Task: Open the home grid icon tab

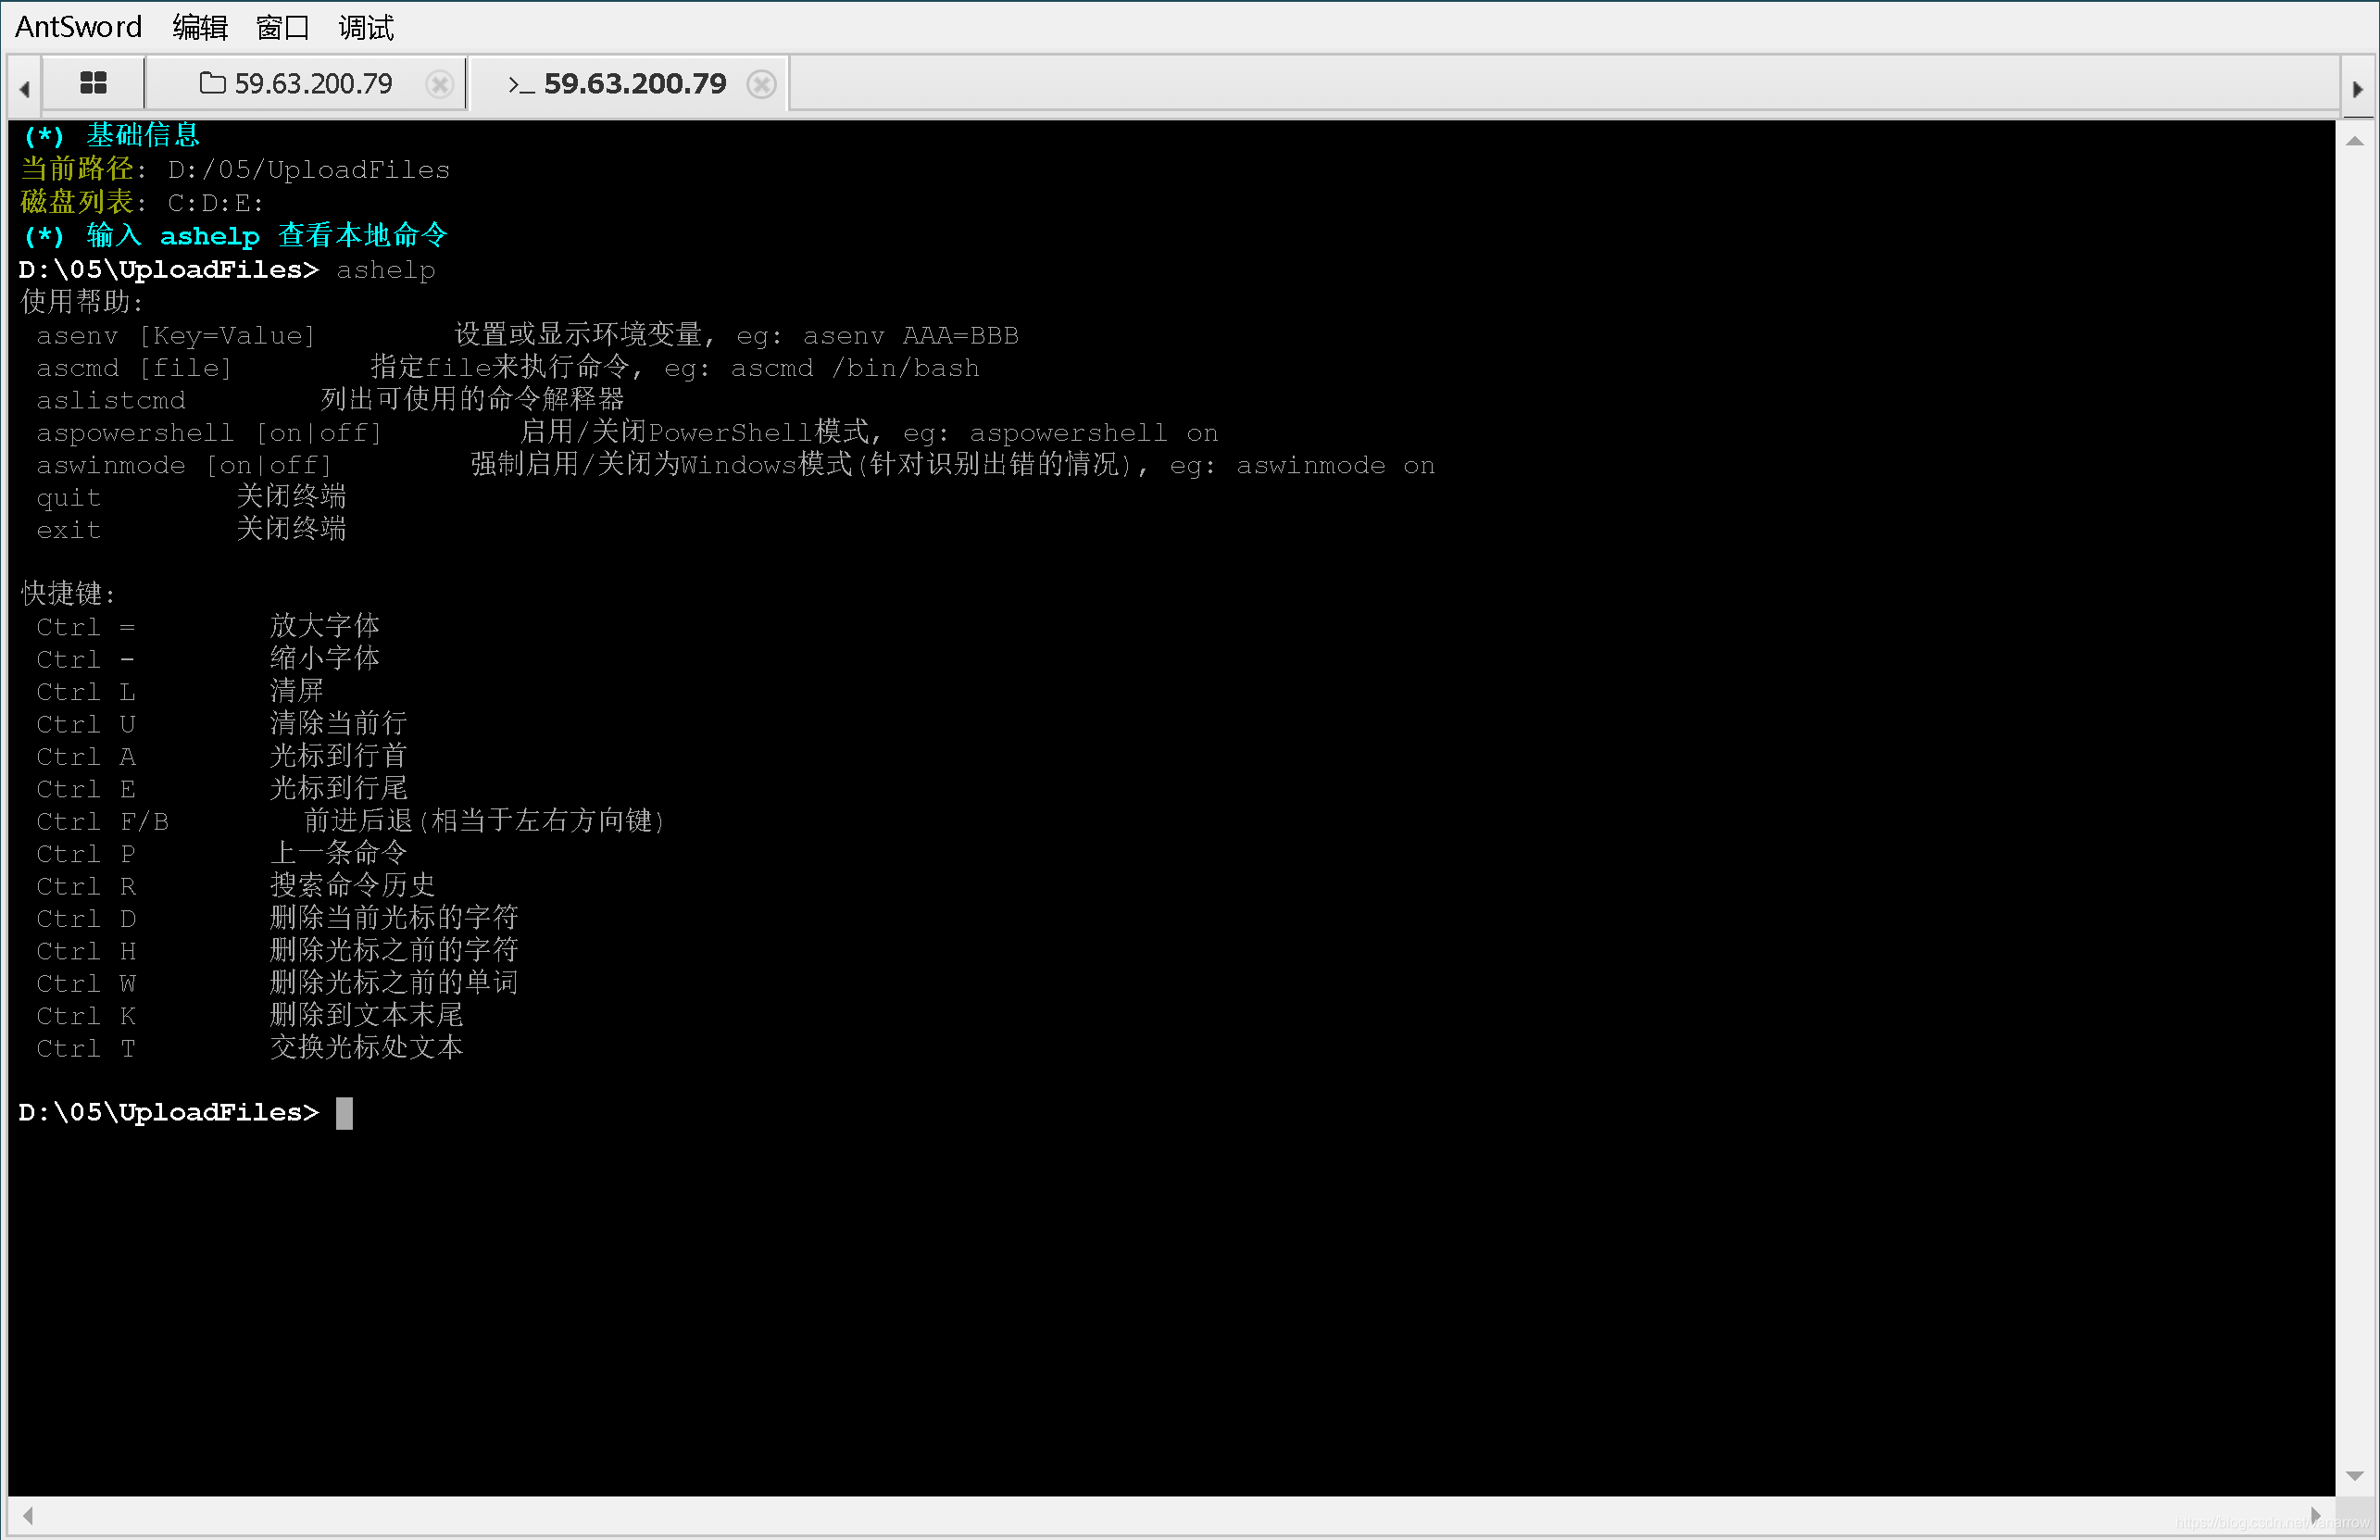Action: pos(93,83)
